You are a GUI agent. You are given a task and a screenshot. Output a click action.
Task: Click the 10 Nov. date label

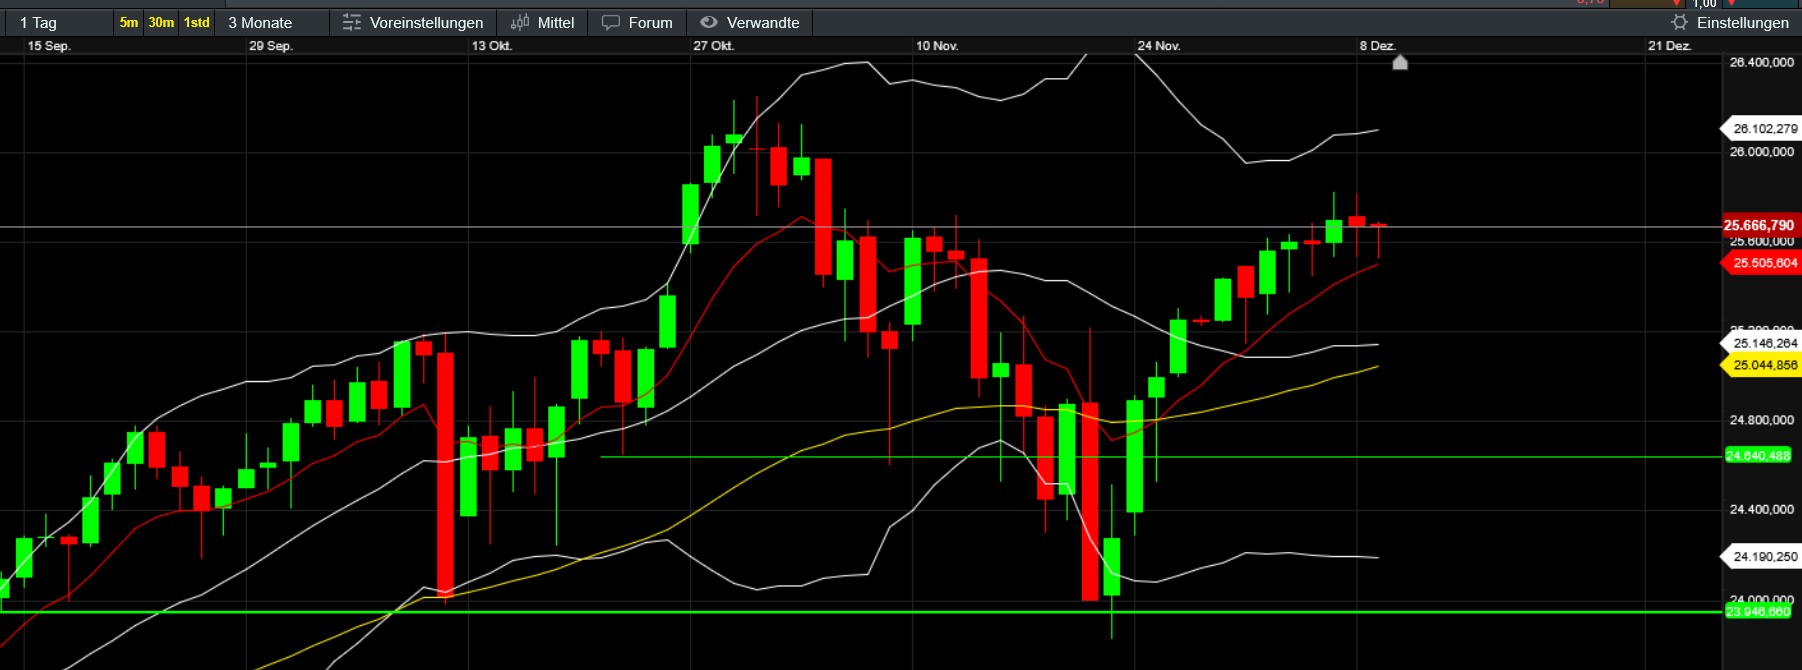coord(937,46)
